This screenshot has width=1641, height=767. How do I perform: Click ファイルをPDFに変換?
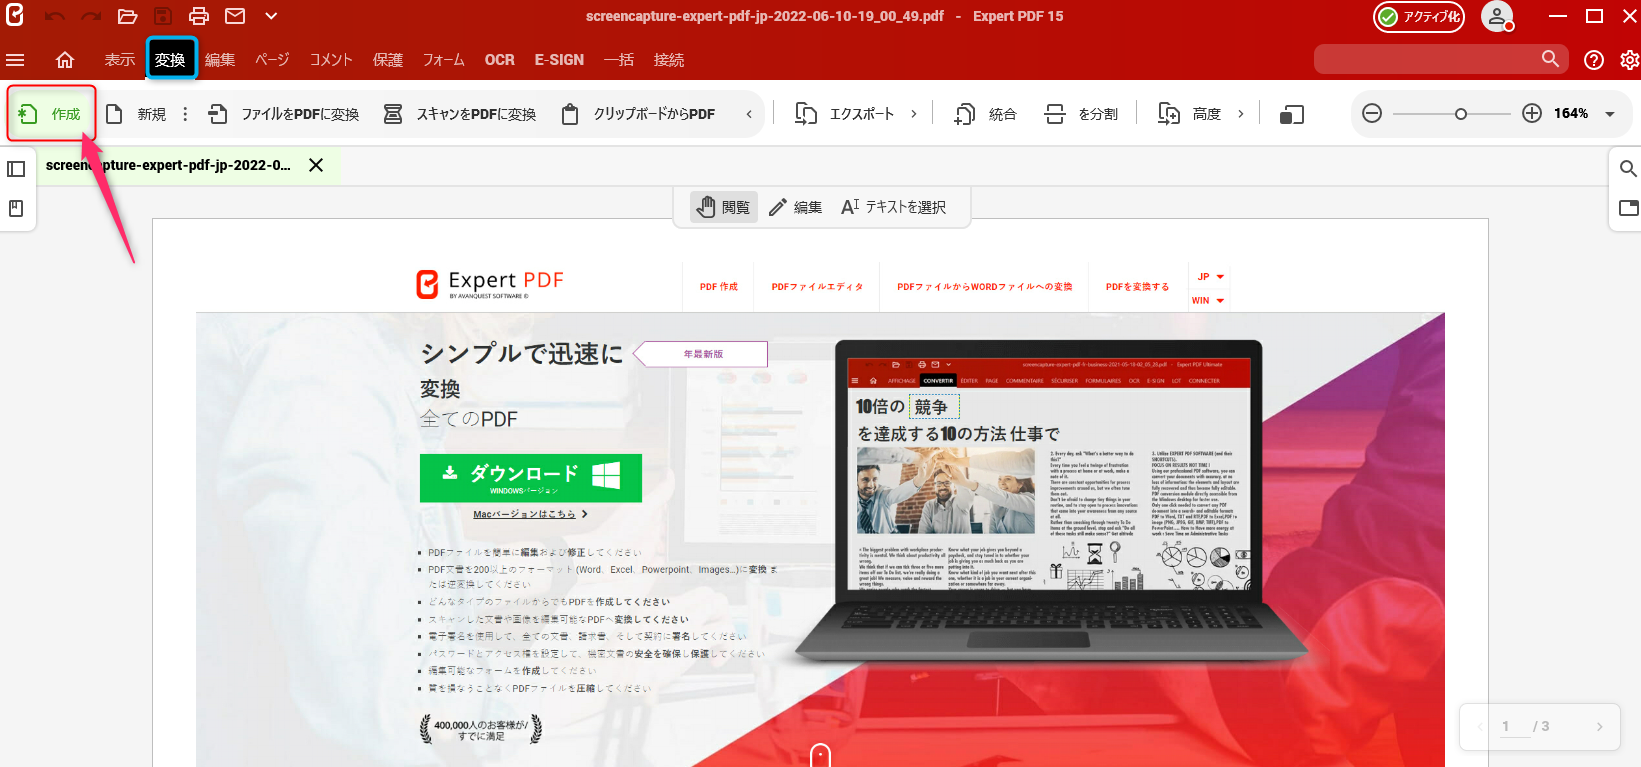coord(284,114)
